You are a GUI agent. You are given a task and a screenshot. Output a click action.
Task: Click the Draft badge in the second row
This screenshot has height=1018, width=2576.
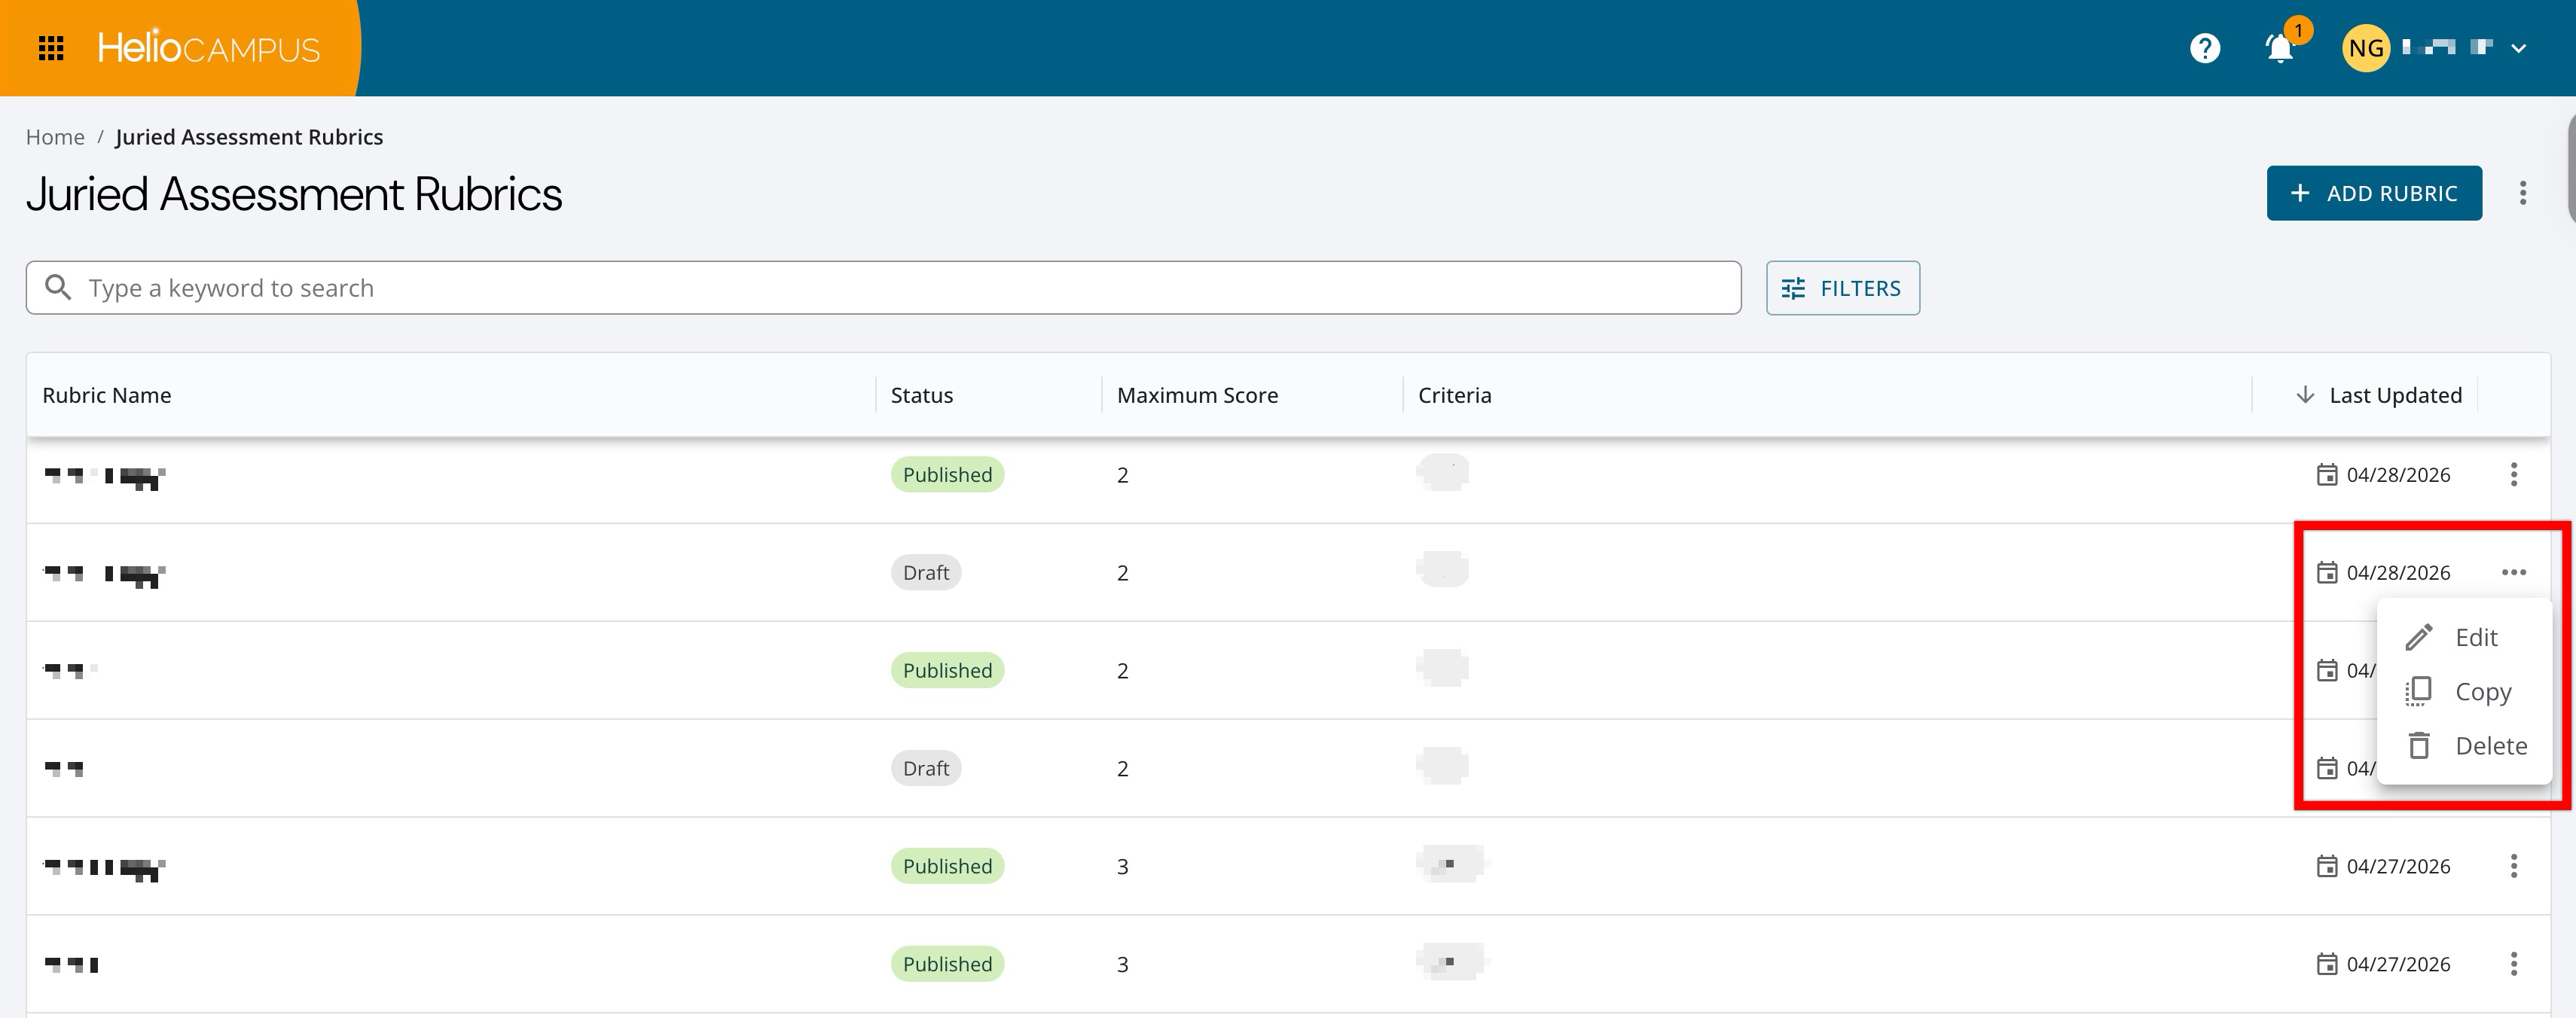[x=926, y=572]
